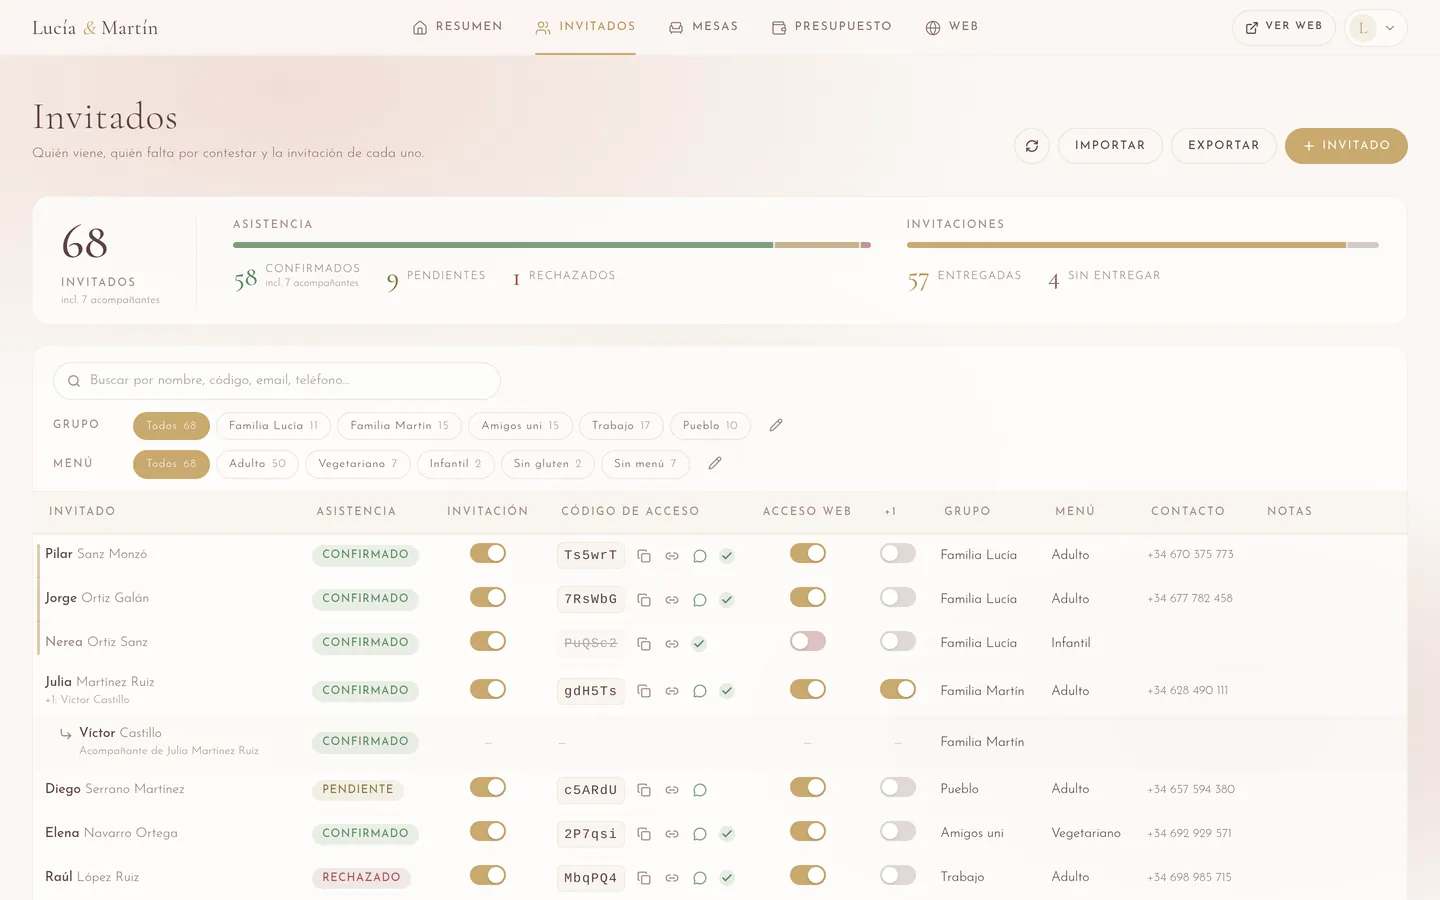Click the green checkmark icon next to code 2P7qsi
Image resolution: width=1440 pixels, height=900 pixels.
[x=727, y=834]
